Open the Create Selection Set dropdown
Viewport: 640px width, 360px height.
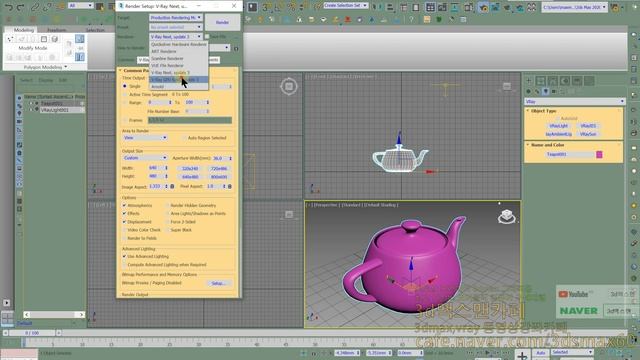coord(345,5)
